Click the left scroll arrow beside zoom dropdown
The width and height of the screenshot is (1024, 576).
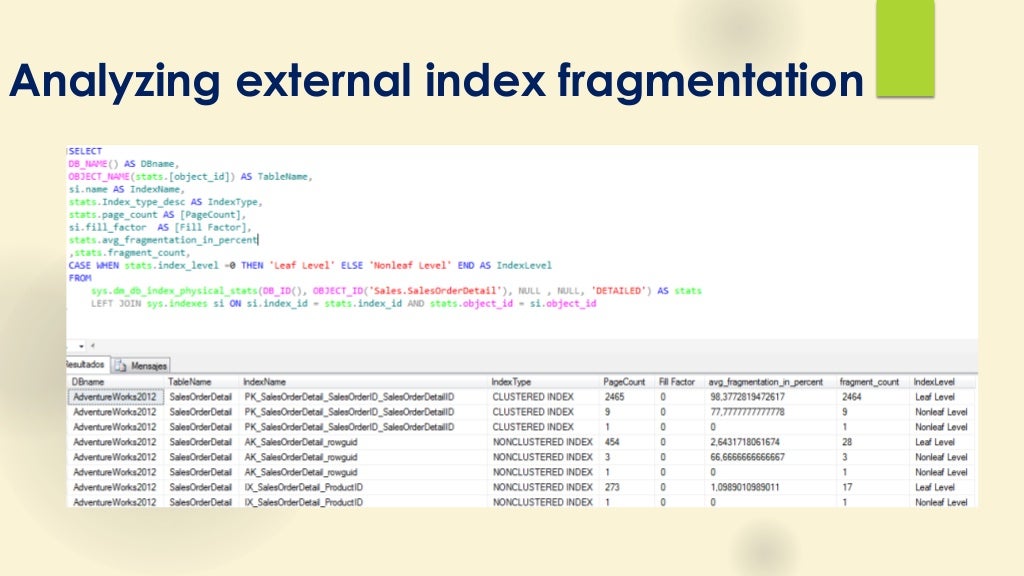click(x=93, y=345)
